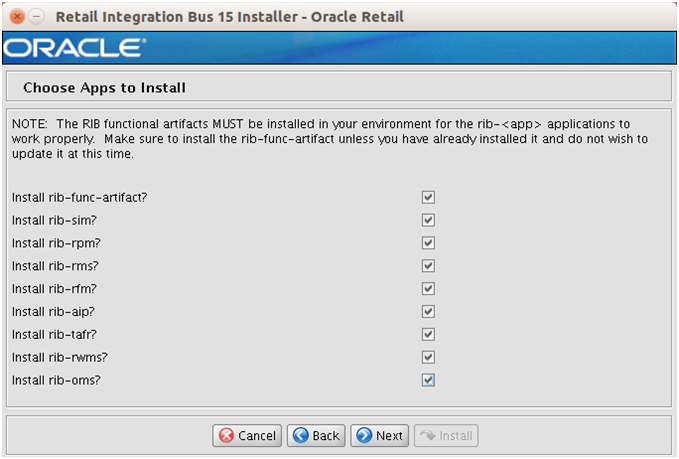Toggle the Install rib-tafr checkbox
The height and width of the screenshot is (459, 679).
coord(428,334)
